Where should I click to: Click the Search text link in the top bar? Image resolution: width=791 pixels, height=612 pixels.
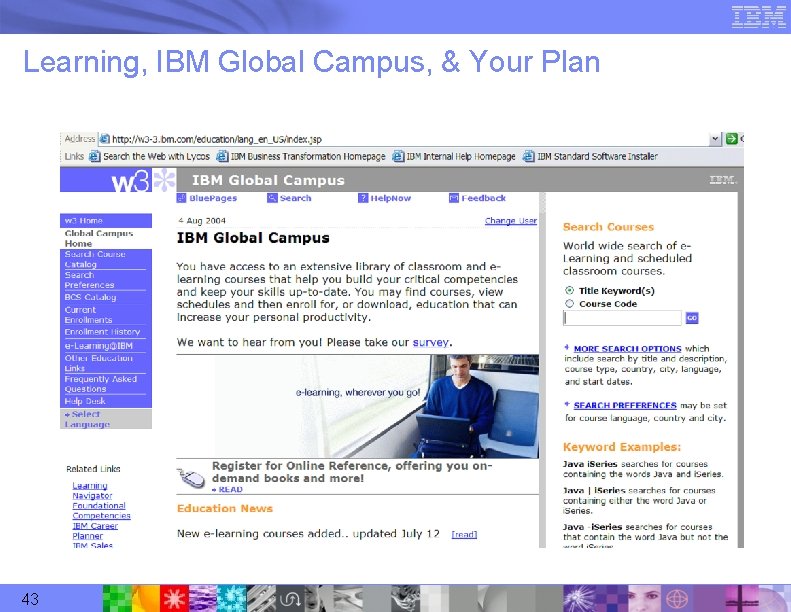[x=296, y=198]
